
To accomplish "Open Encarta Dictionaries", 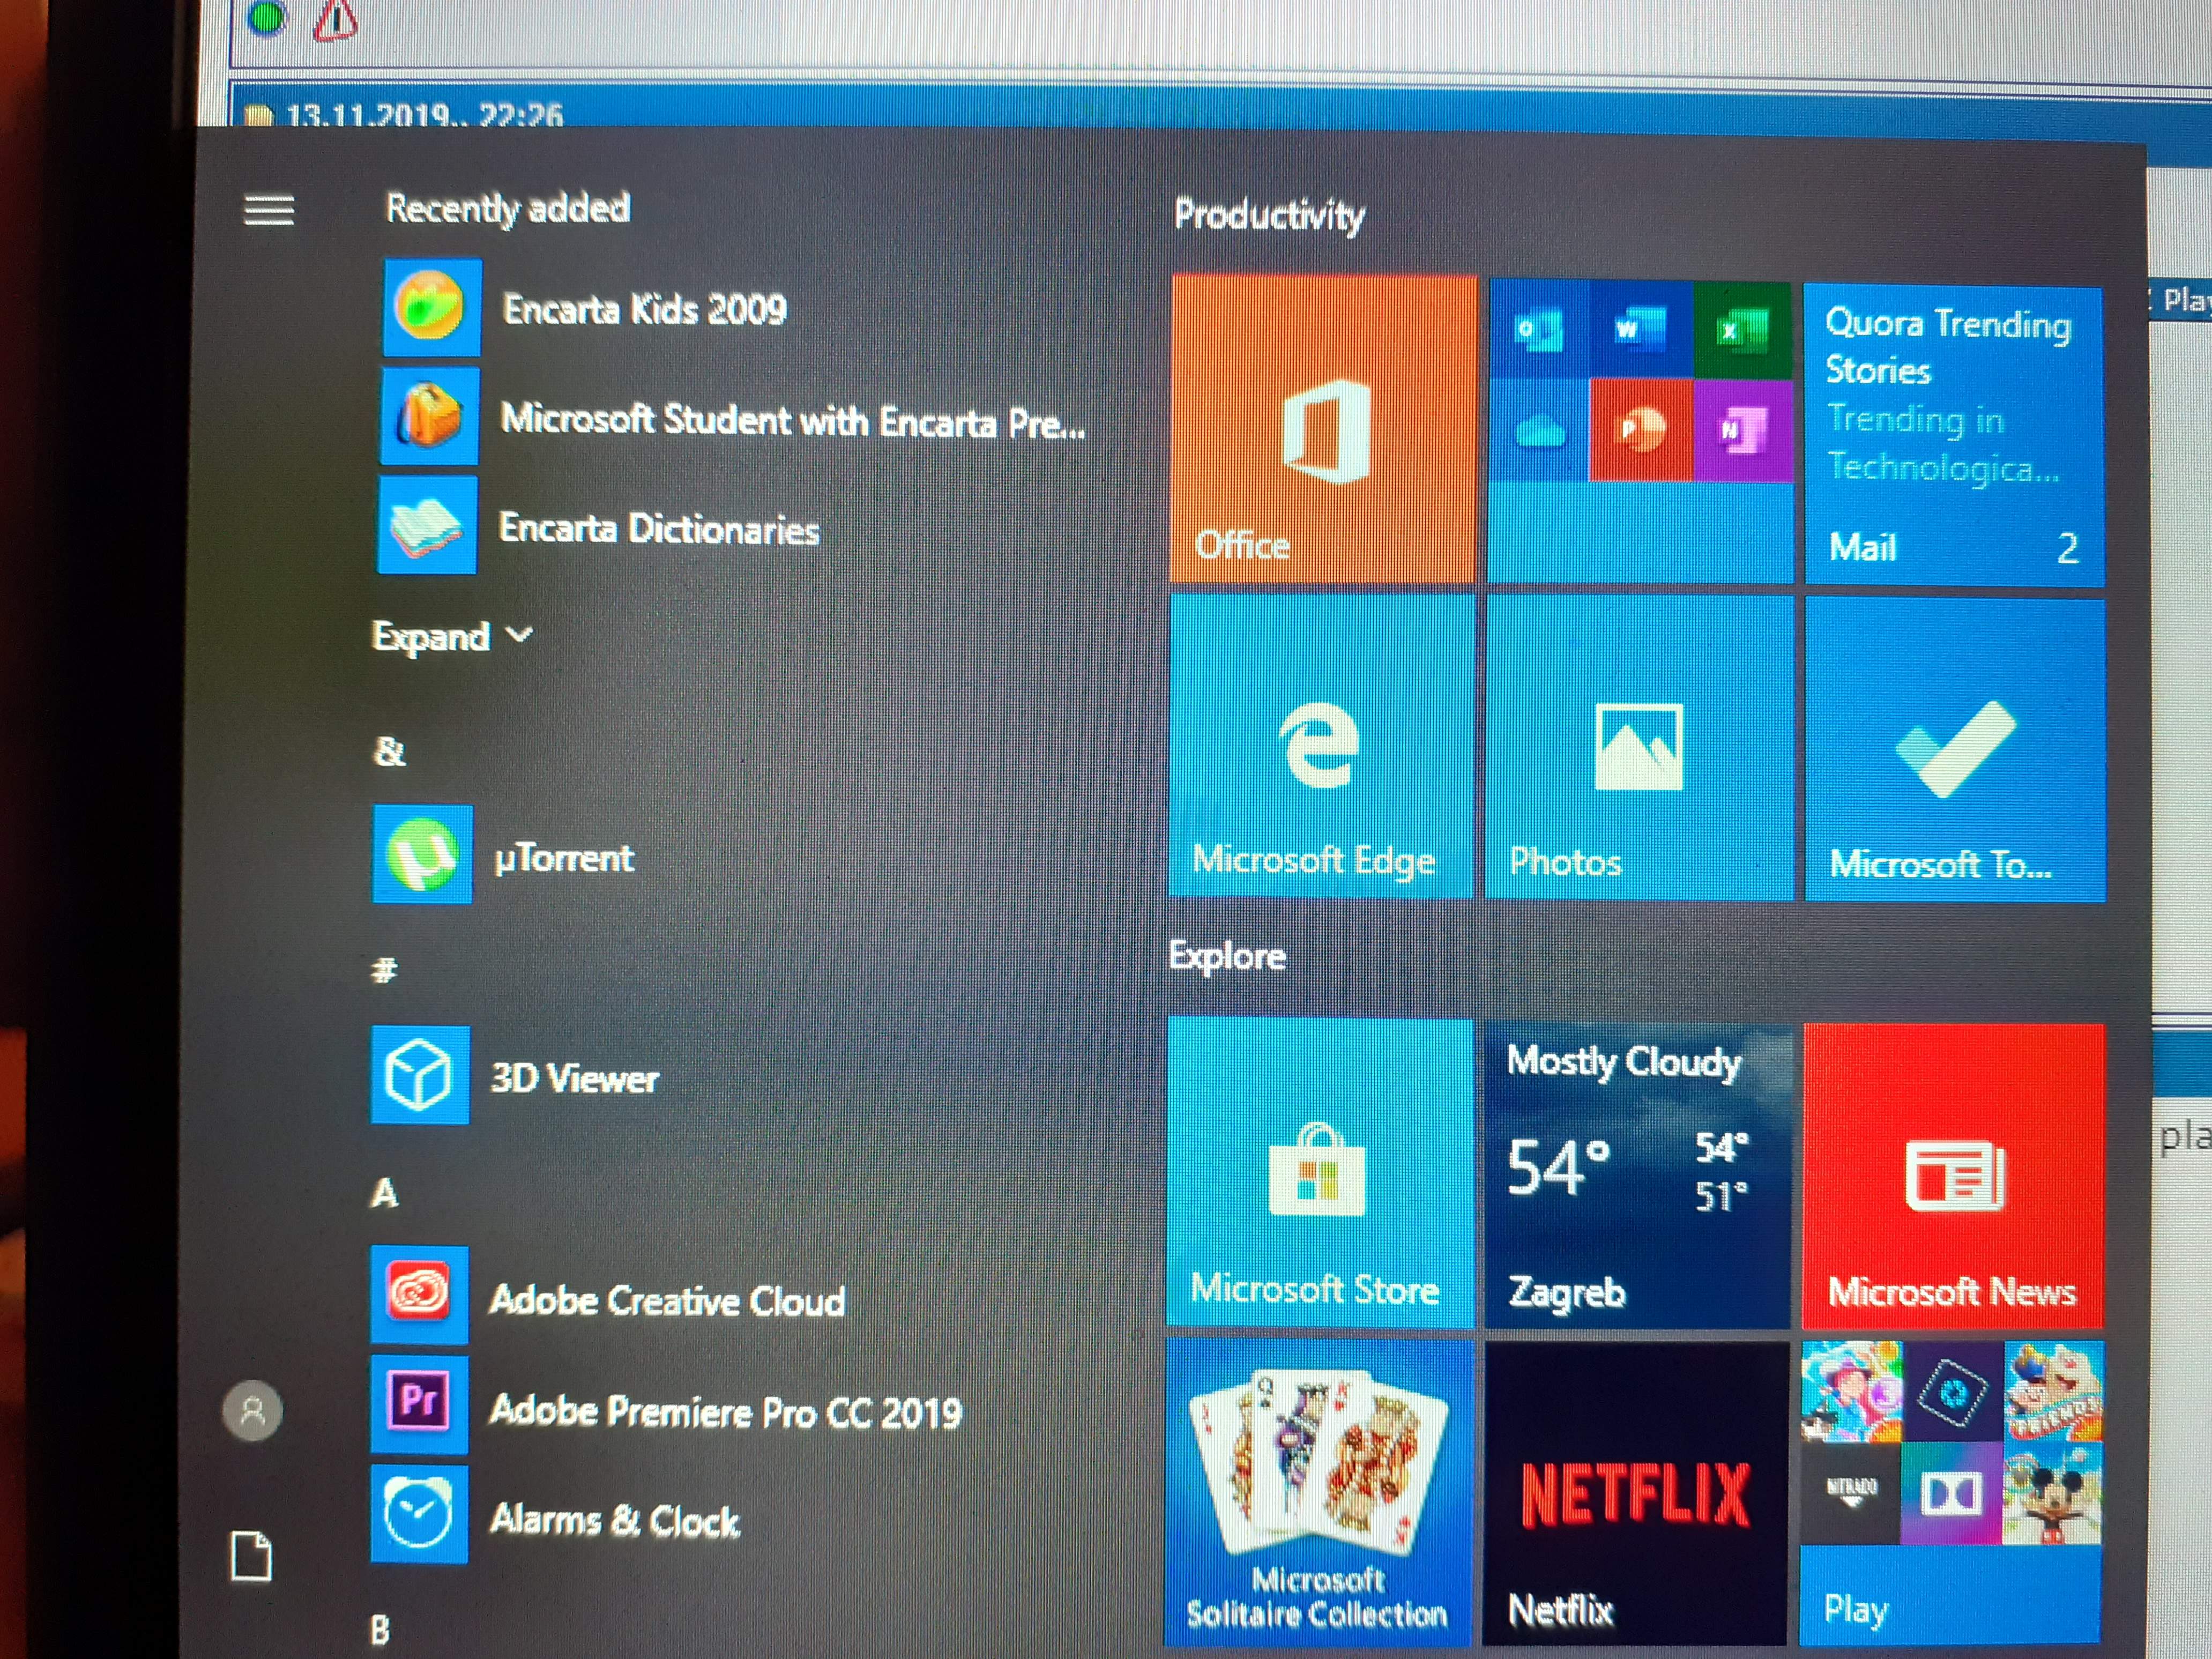I will [658, 528].
